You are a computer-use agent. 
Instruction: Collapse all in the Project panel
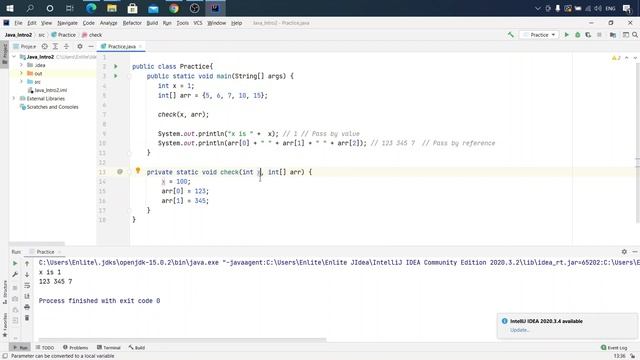click(66, 47)
